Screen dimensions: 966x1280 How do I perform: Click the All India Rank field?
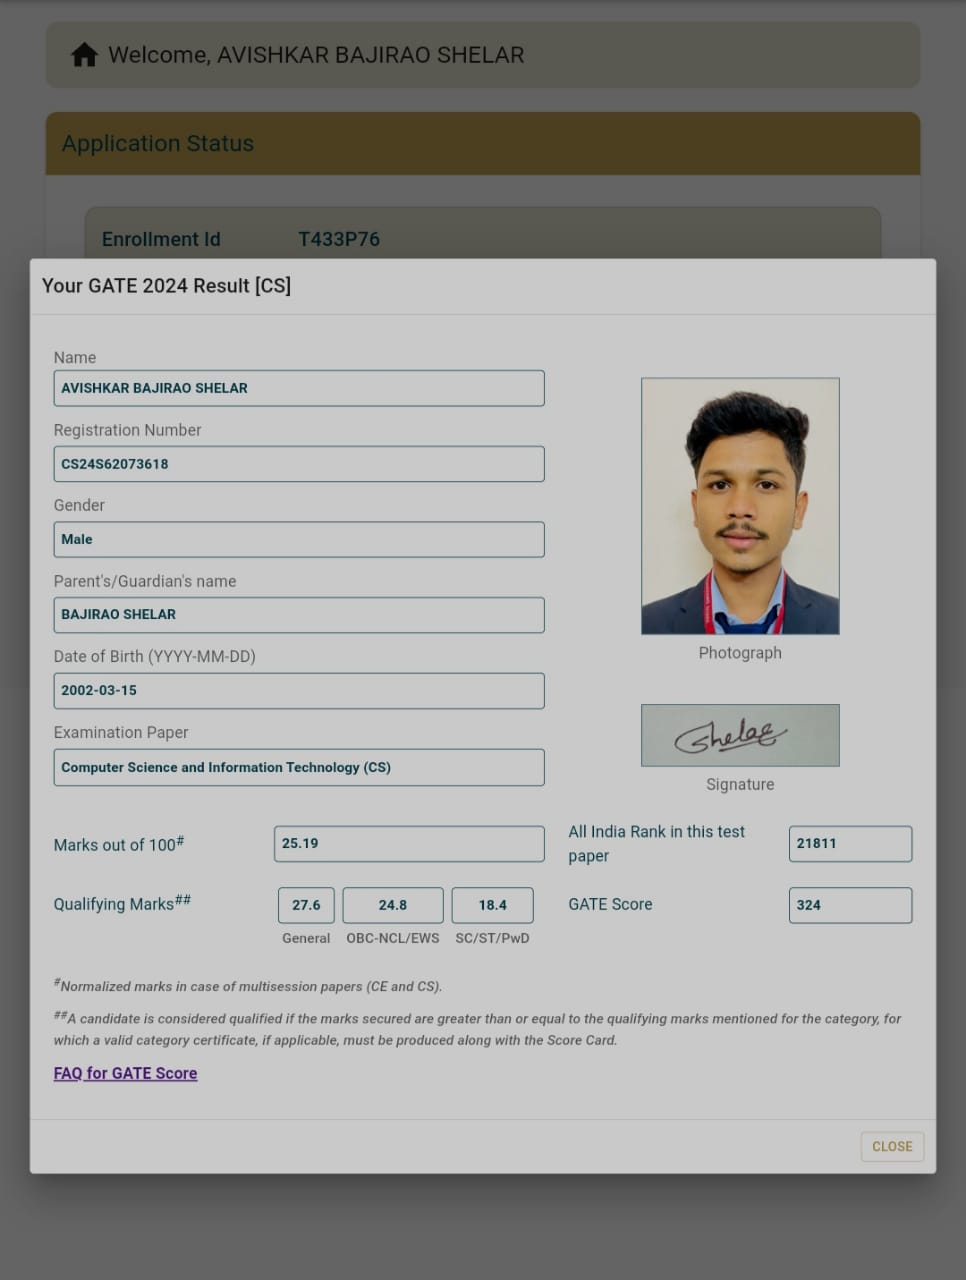[850, 844]
